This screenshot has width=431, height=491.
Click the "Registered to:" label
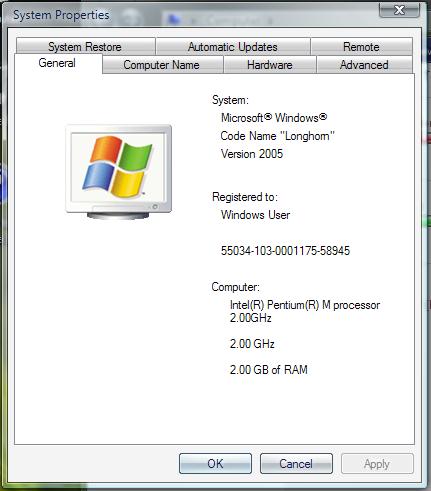click(x=245, y=197)
